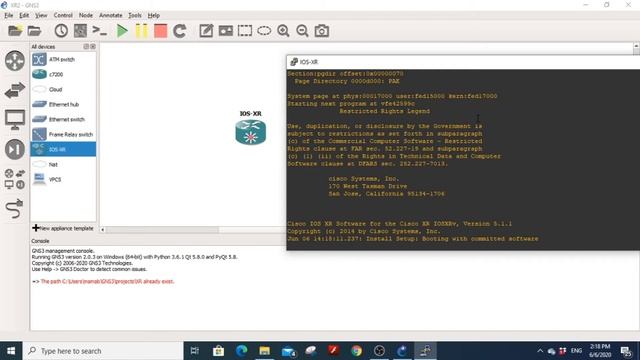
Task: Open File Explorer from the taskbar
Action: tap(264, 351)
